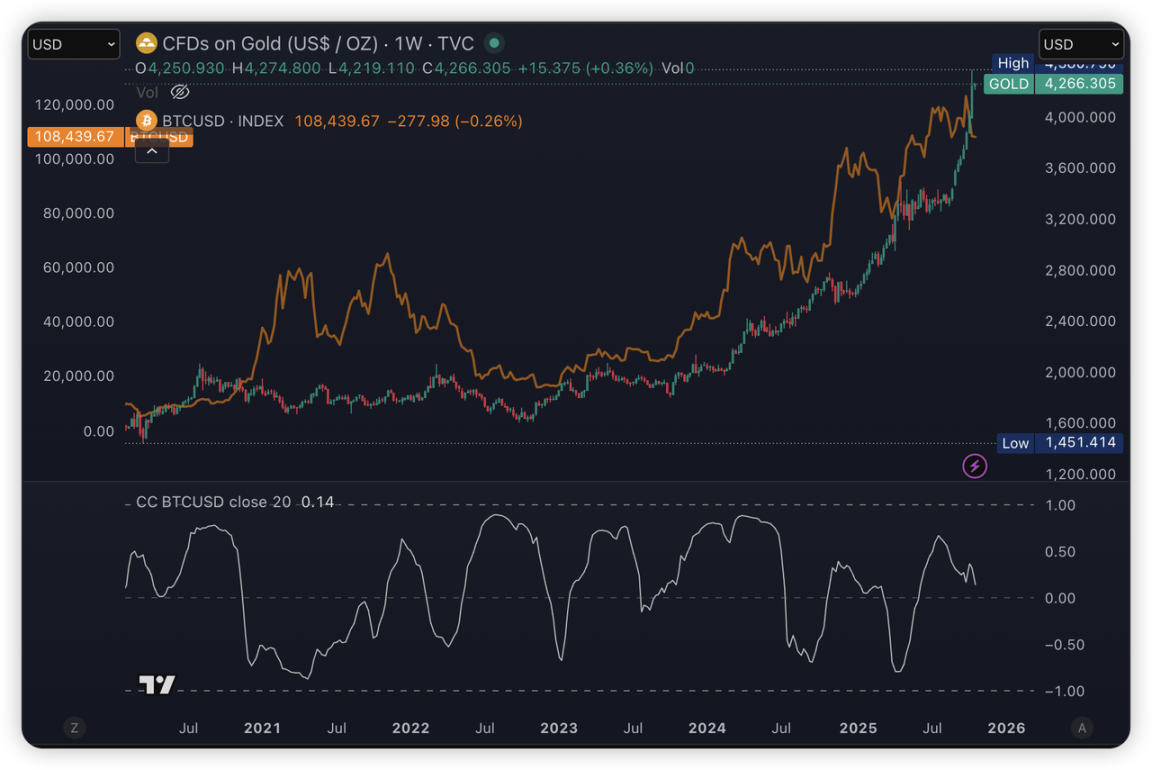Click the gold bars symbol icon
1152x770 pixels.
pos(147,43)
